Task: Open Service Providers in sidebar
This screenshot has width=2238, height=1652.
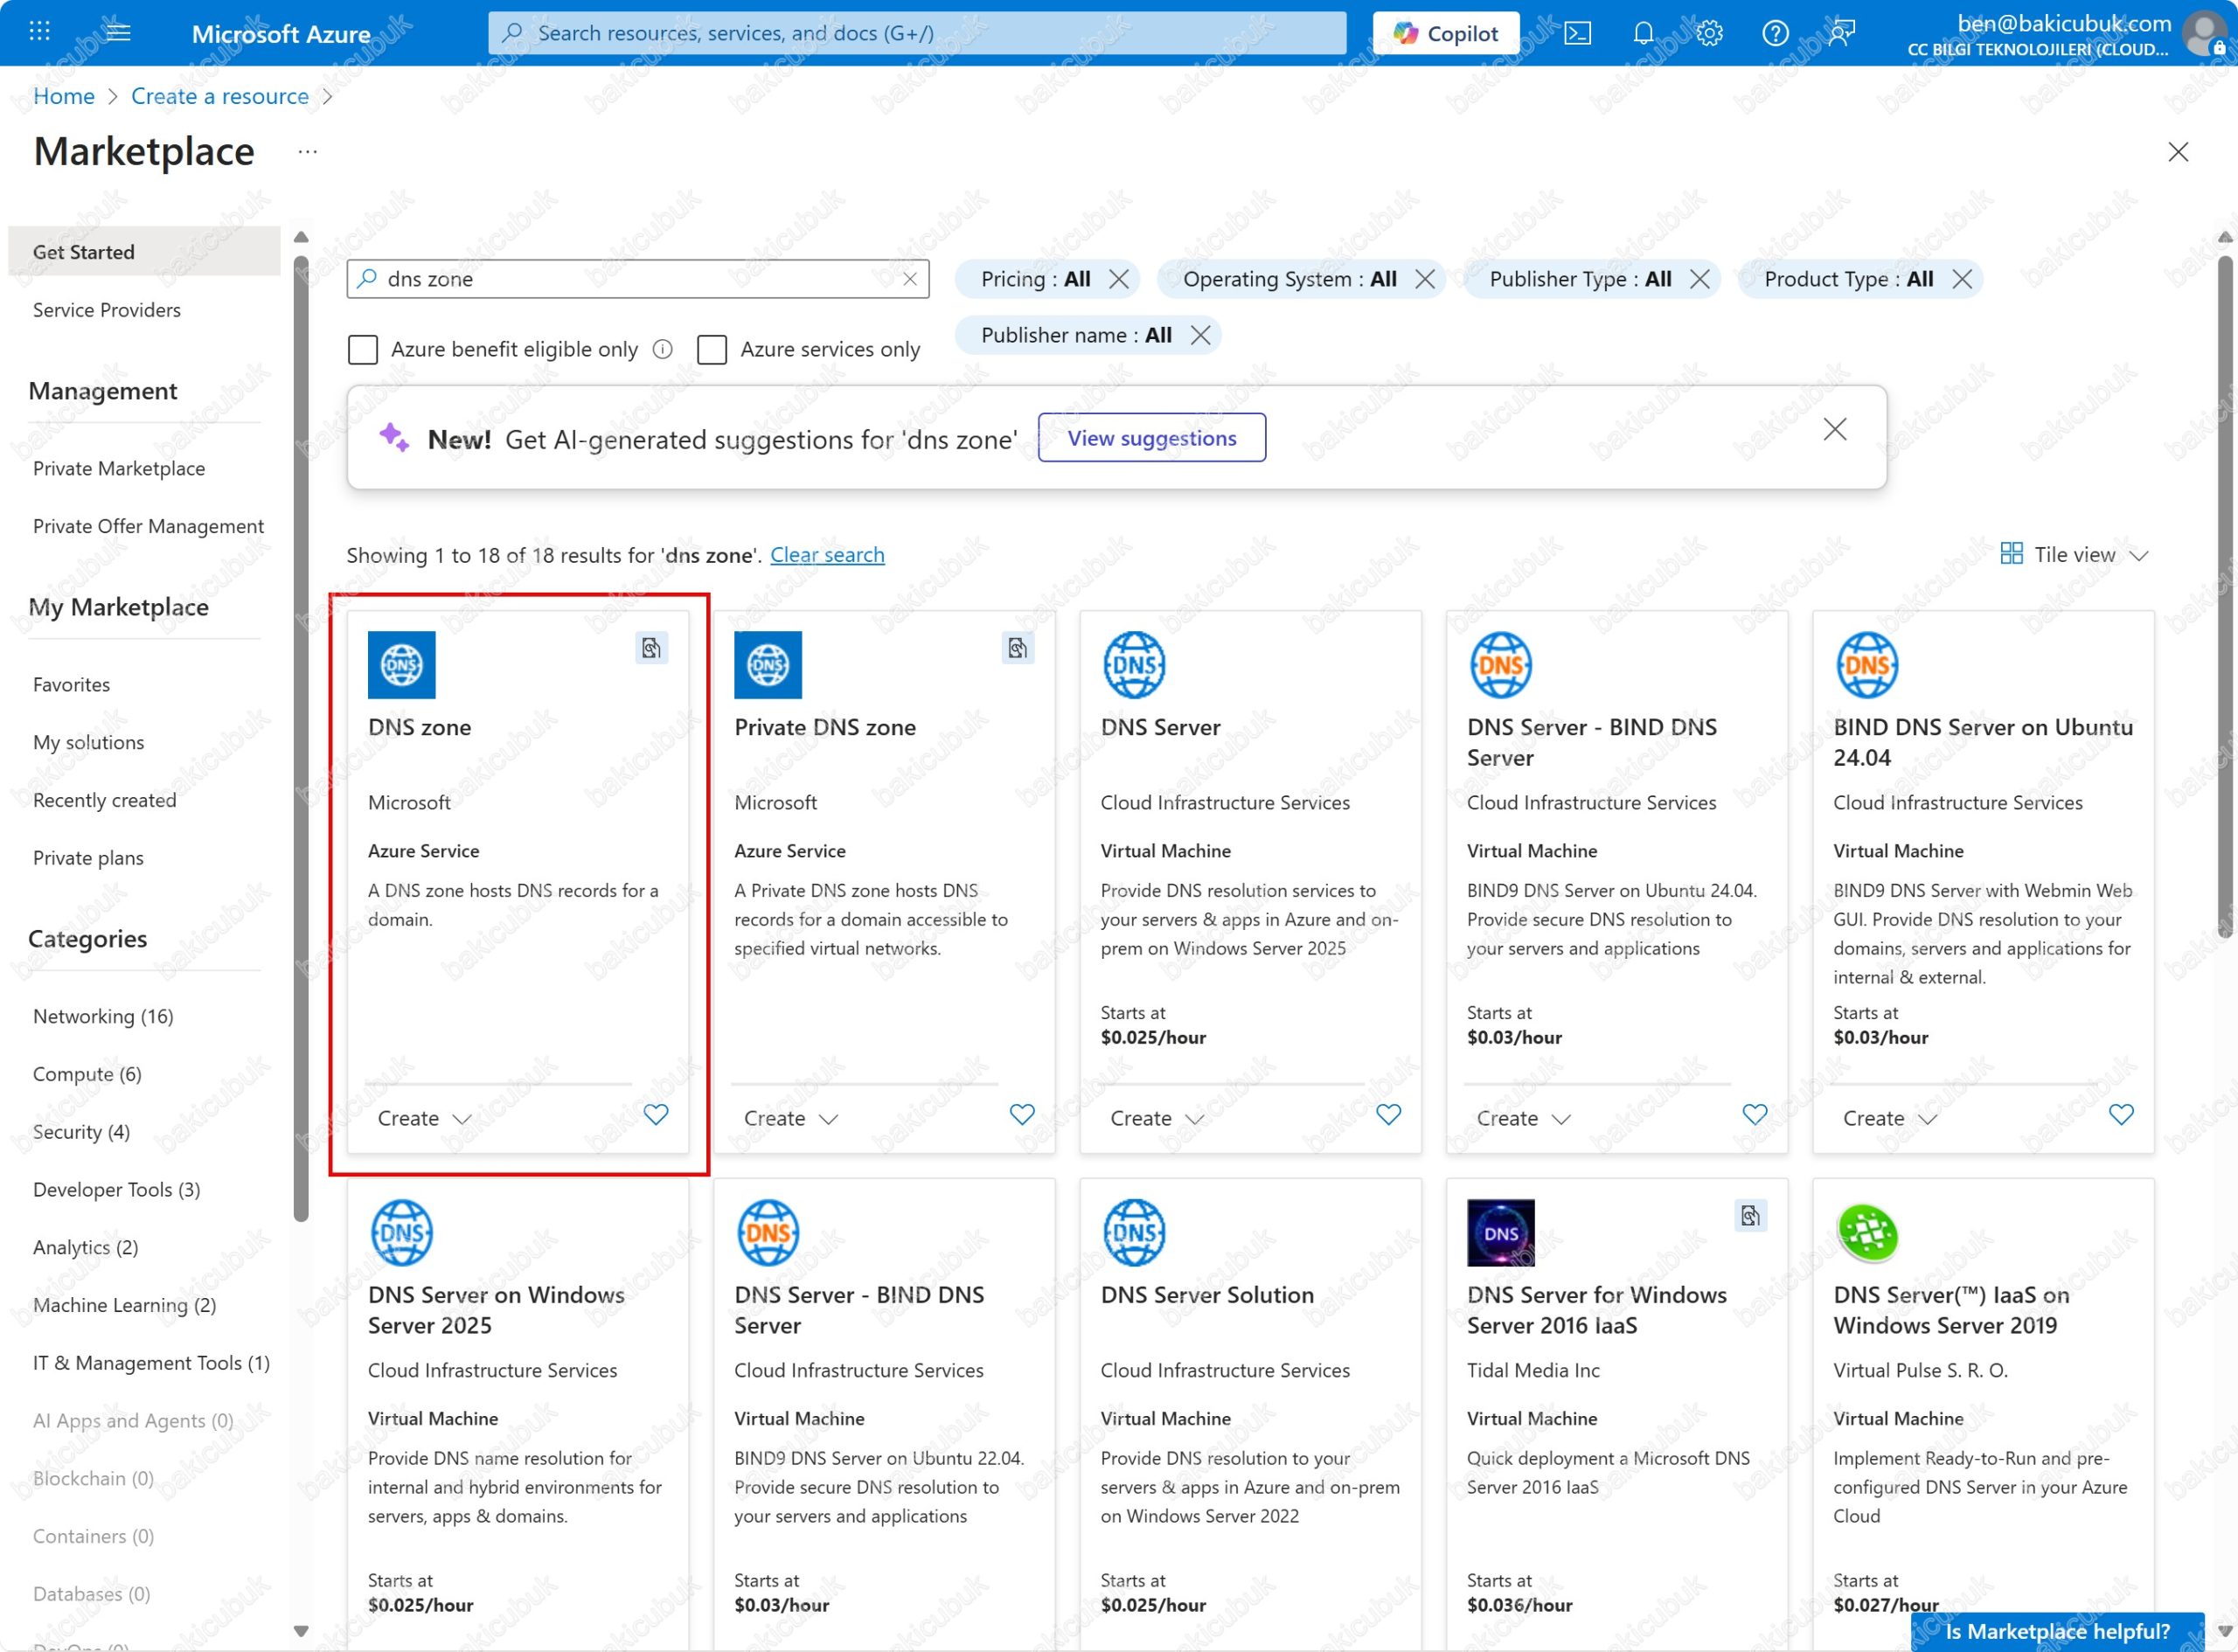Action: [x=107, y=310]
